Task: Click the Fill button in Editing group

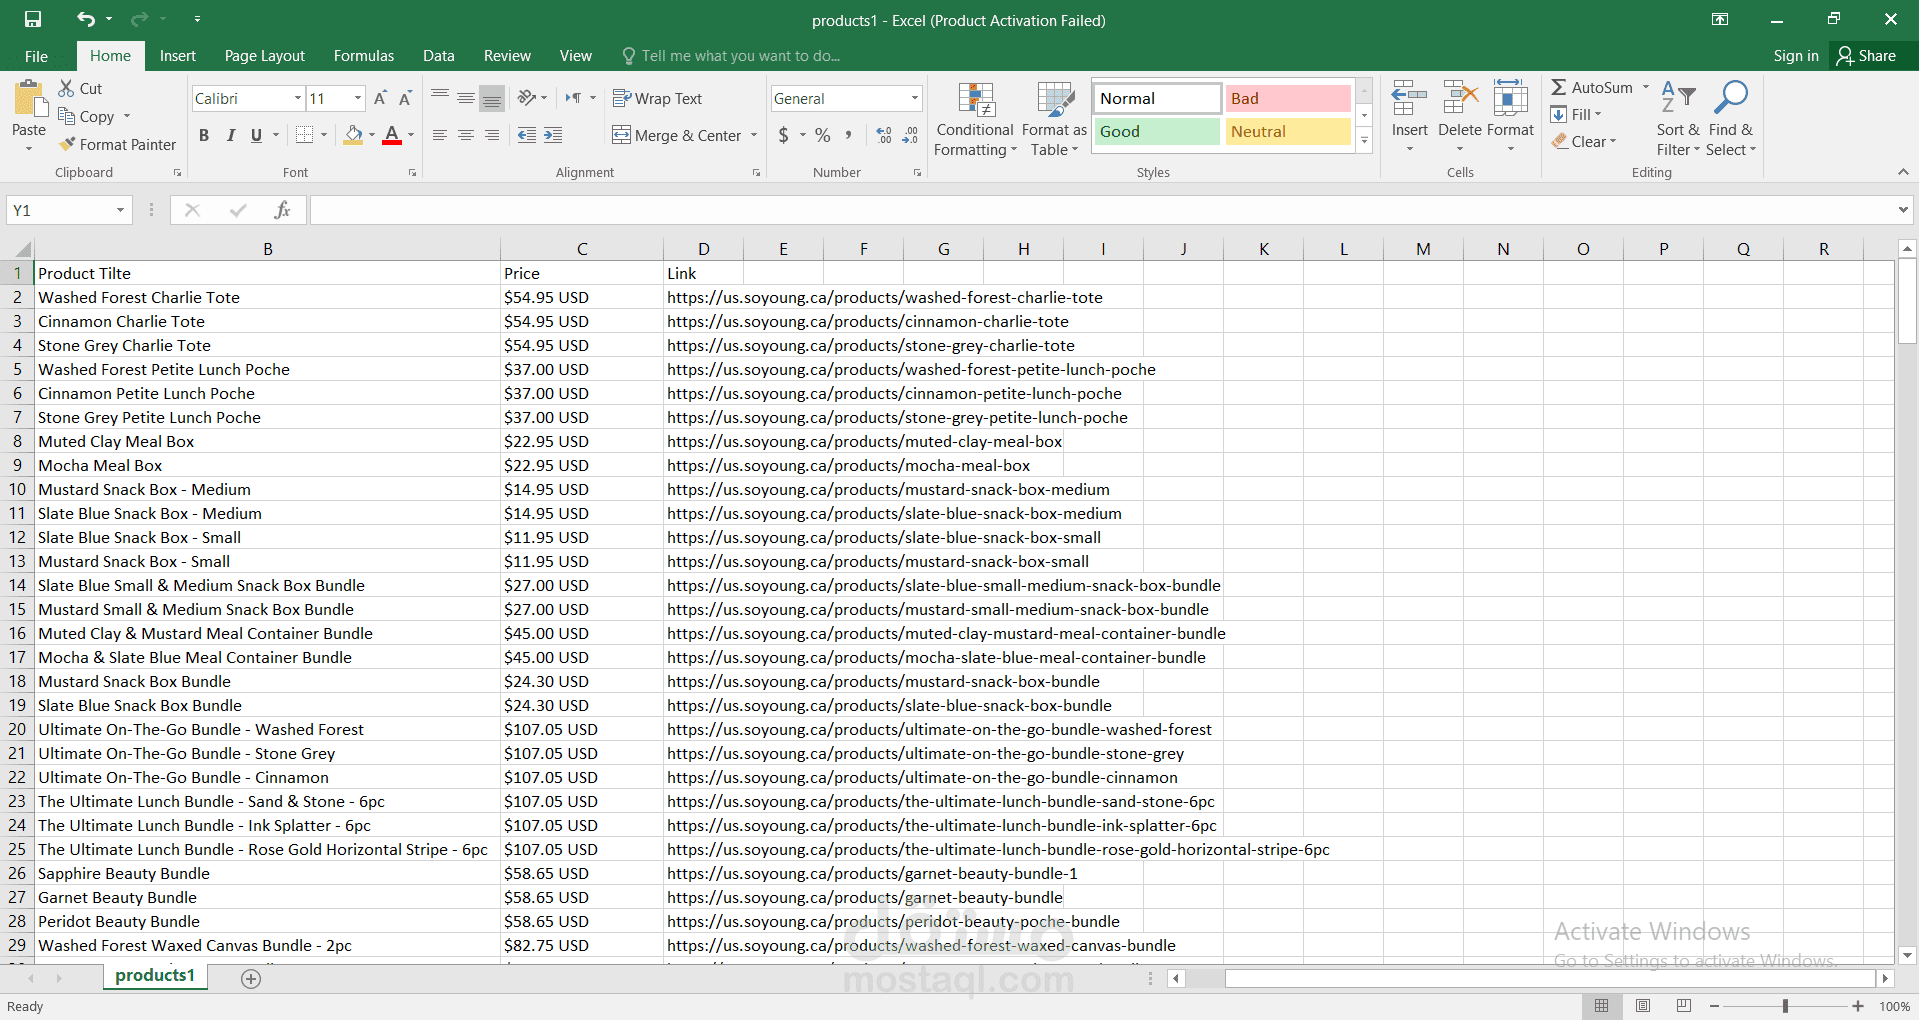Action: coord(1576,115)
